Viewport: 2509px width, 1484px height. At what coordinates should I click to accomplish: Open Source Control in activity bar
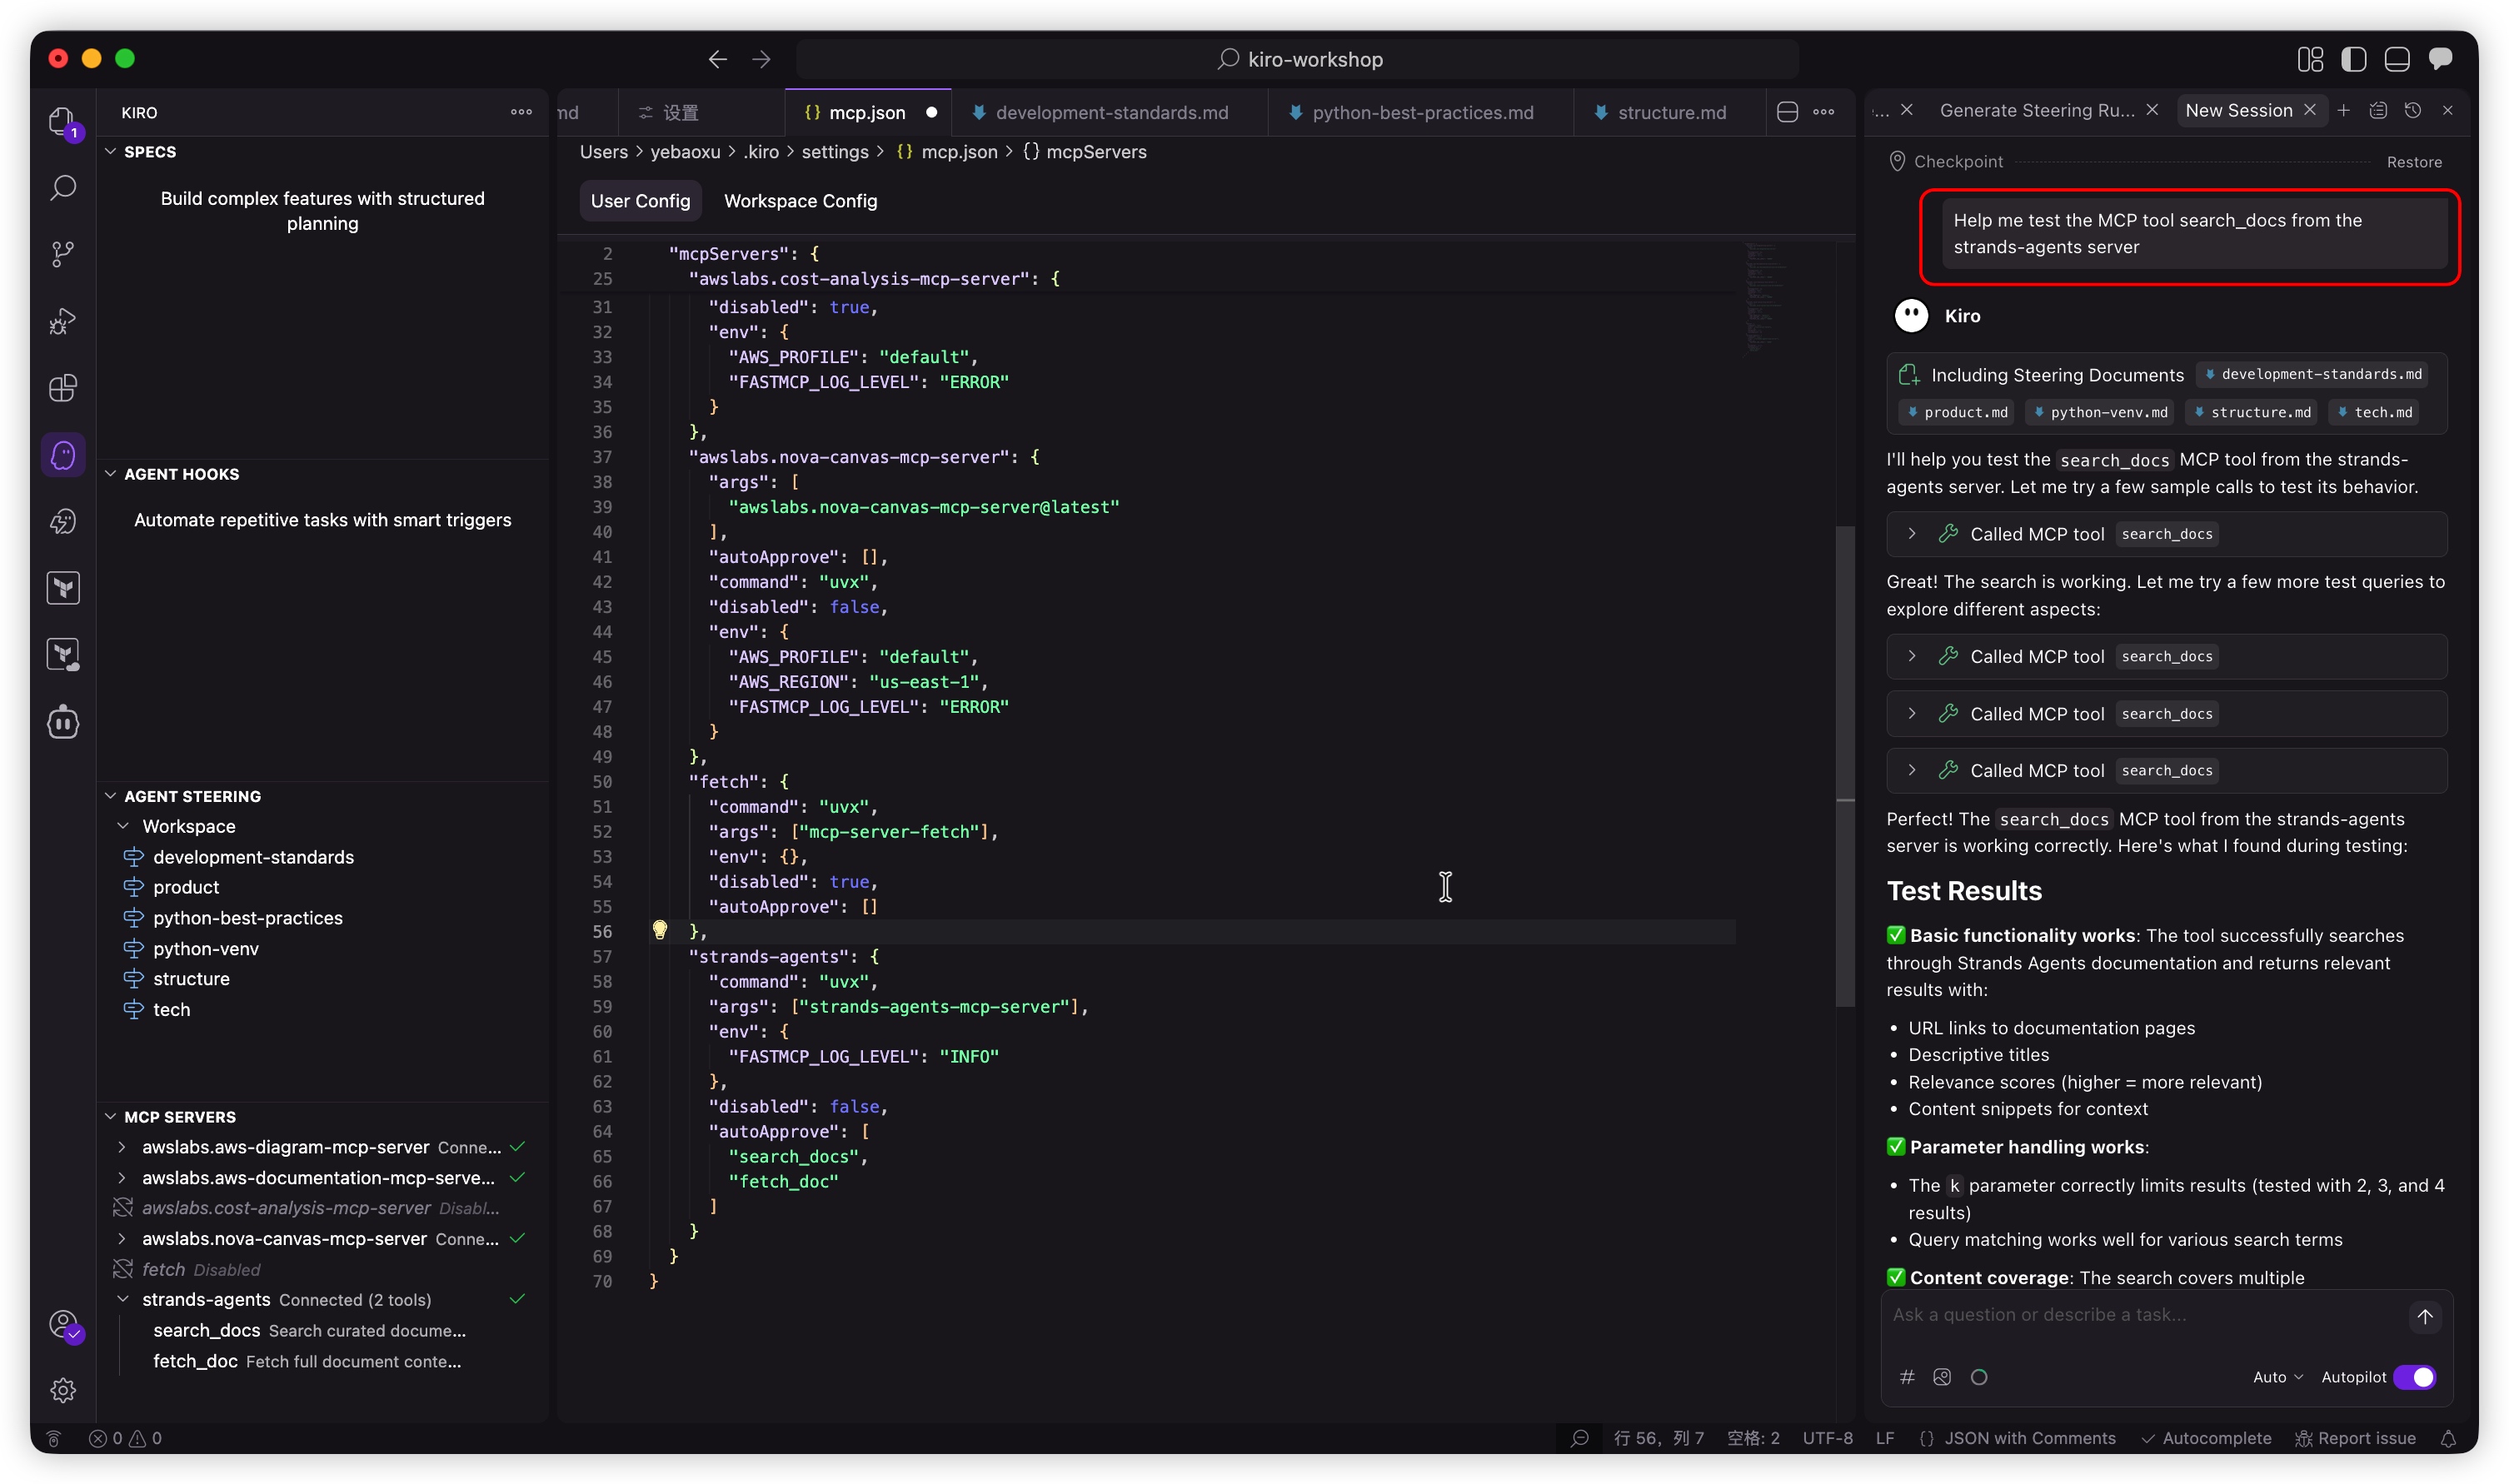pyautogui.click(x=63, y=254)
